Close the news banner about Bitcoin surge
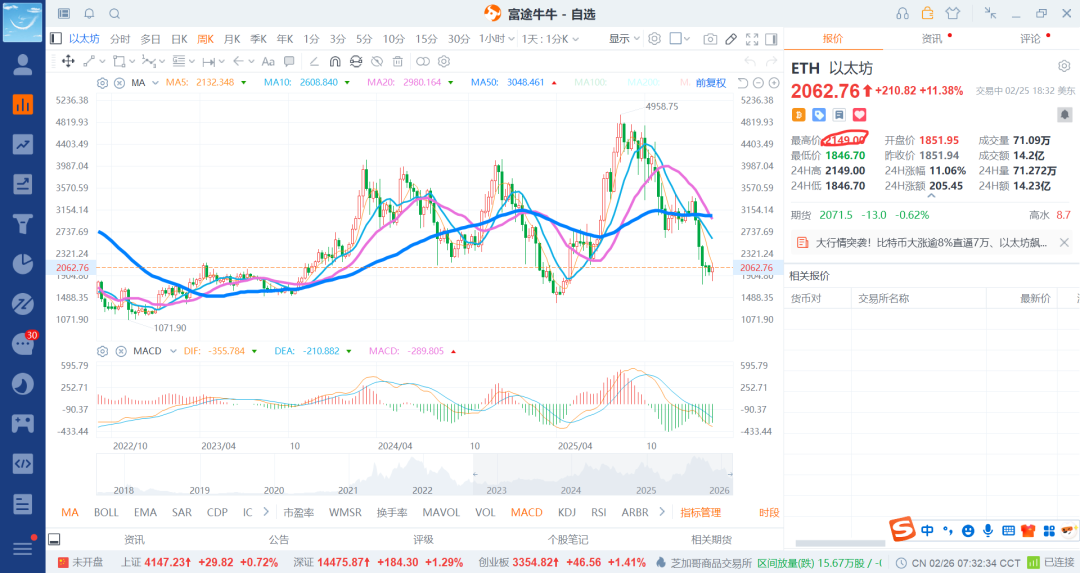 1064,242
